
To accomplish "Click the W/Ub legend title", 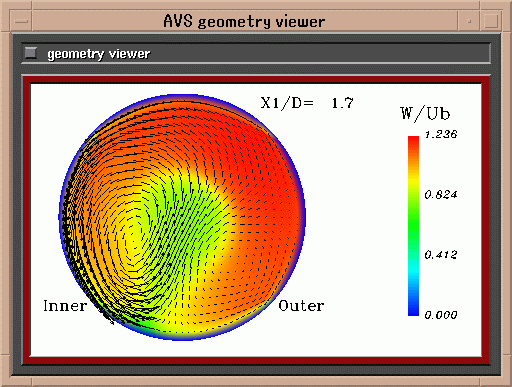I will click(x=425, y=113).
